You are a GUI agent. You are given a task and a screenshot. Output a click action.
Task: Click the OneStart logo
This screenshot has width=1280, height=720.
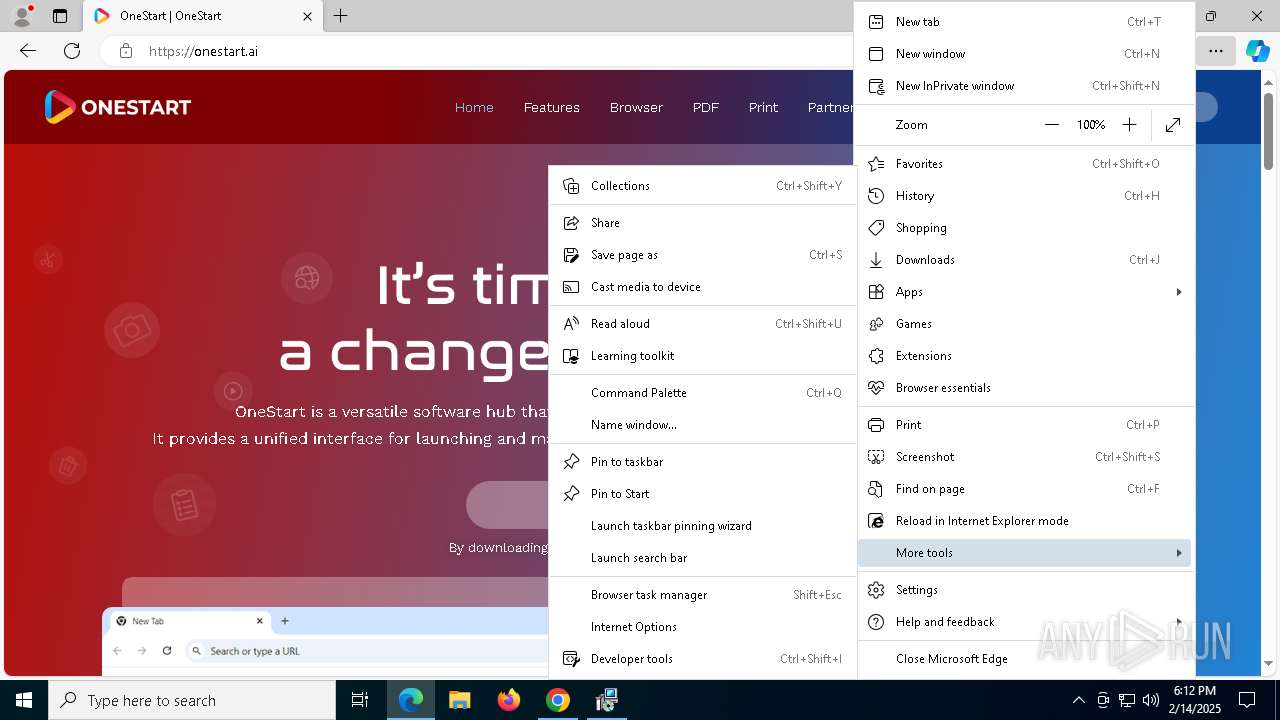117,107
